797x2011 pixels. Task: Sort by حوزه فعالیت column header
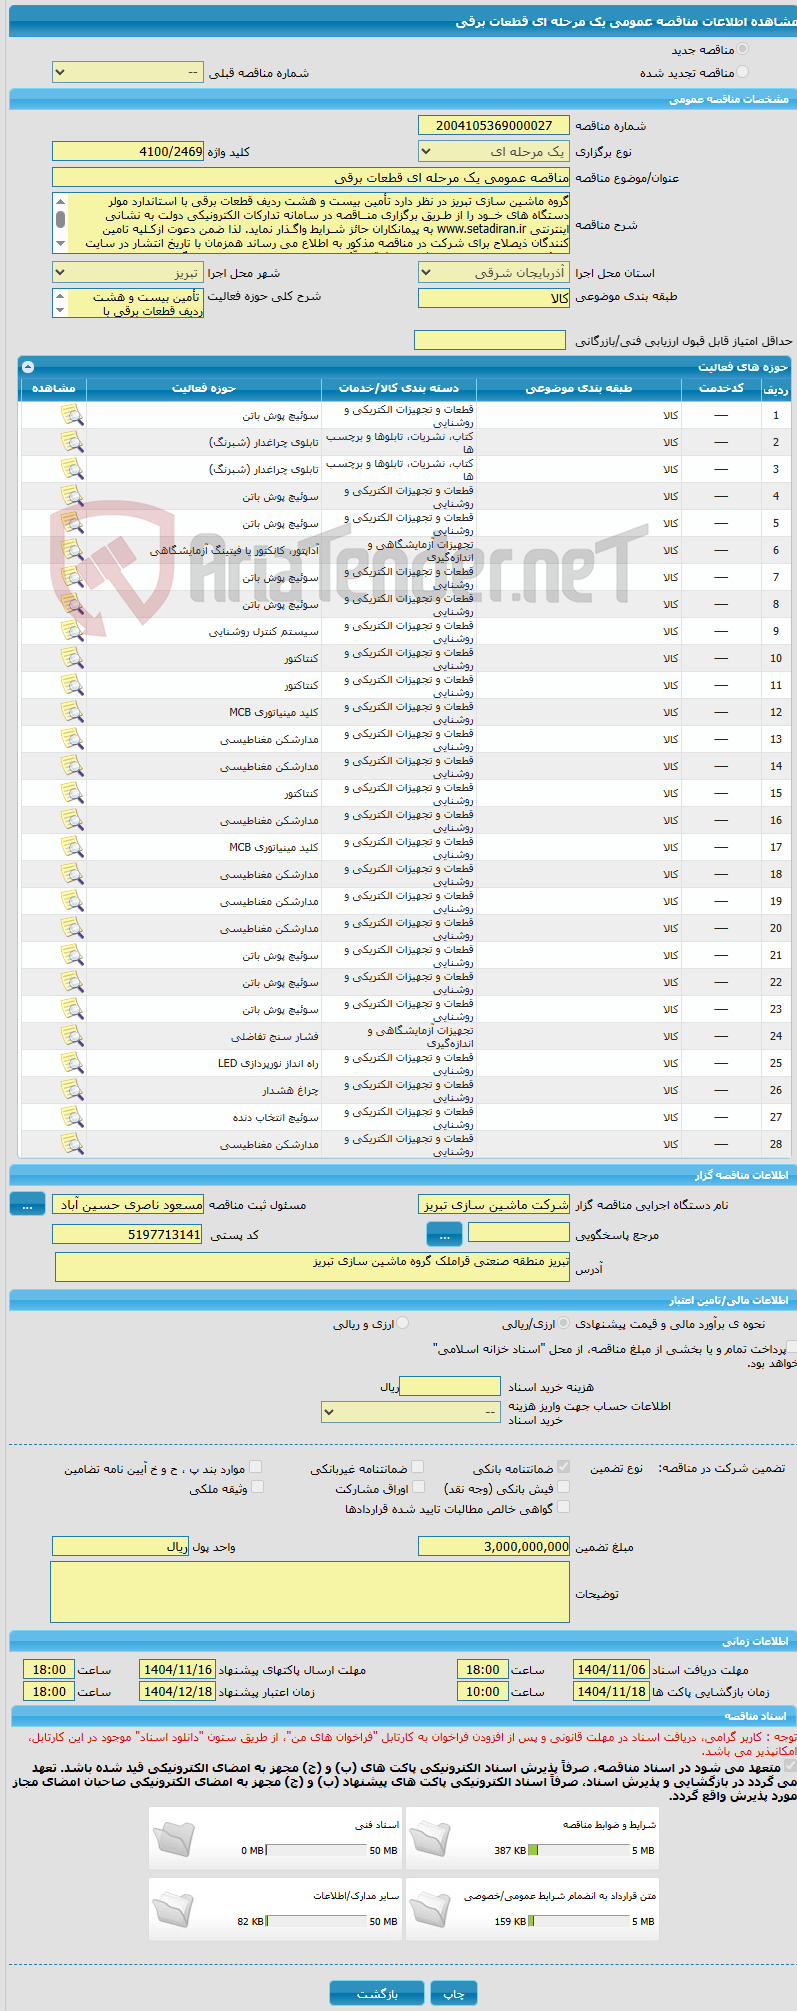[x=204, y=388]
